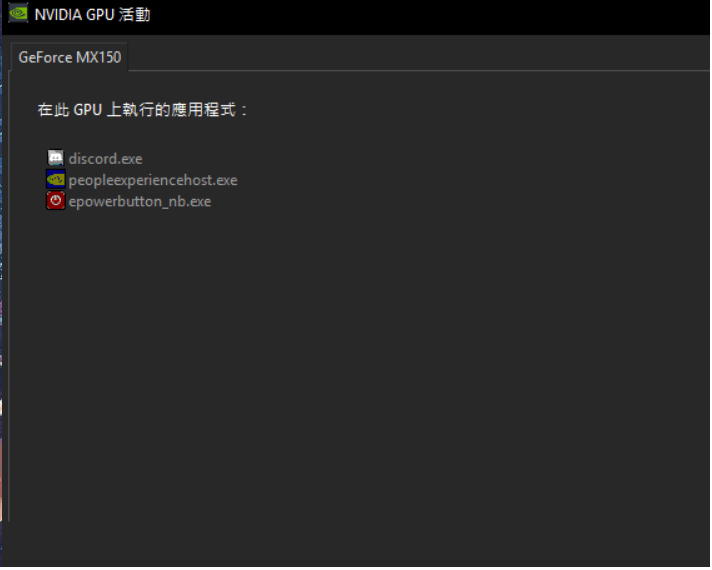Screen dimensions: 712x570
Task: Click the word GPU in the heading
Action: point(89,110)
